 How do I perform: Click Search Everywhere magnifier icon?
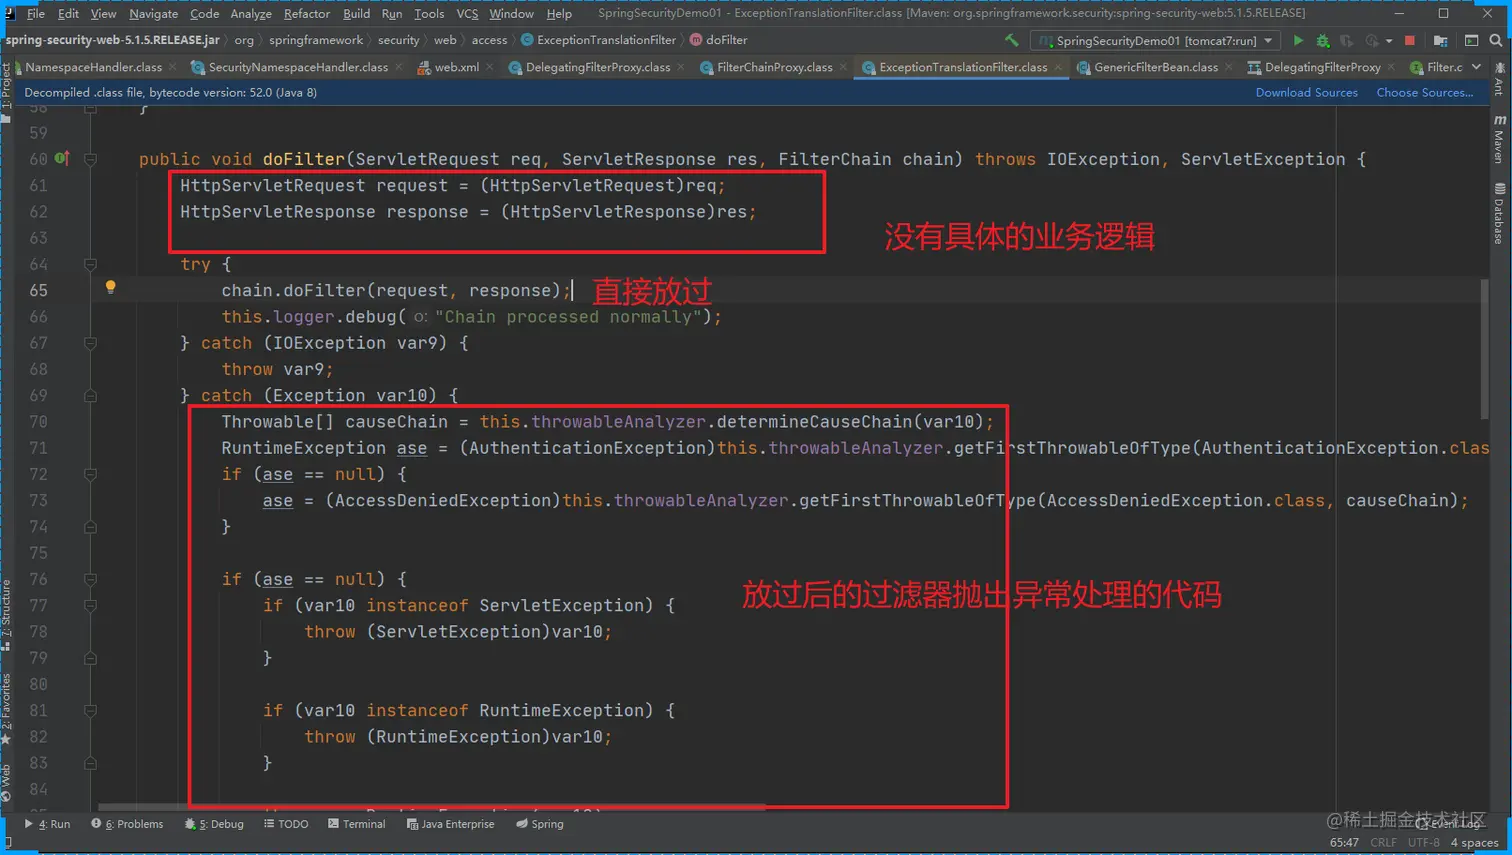(x=1496, y=41)
